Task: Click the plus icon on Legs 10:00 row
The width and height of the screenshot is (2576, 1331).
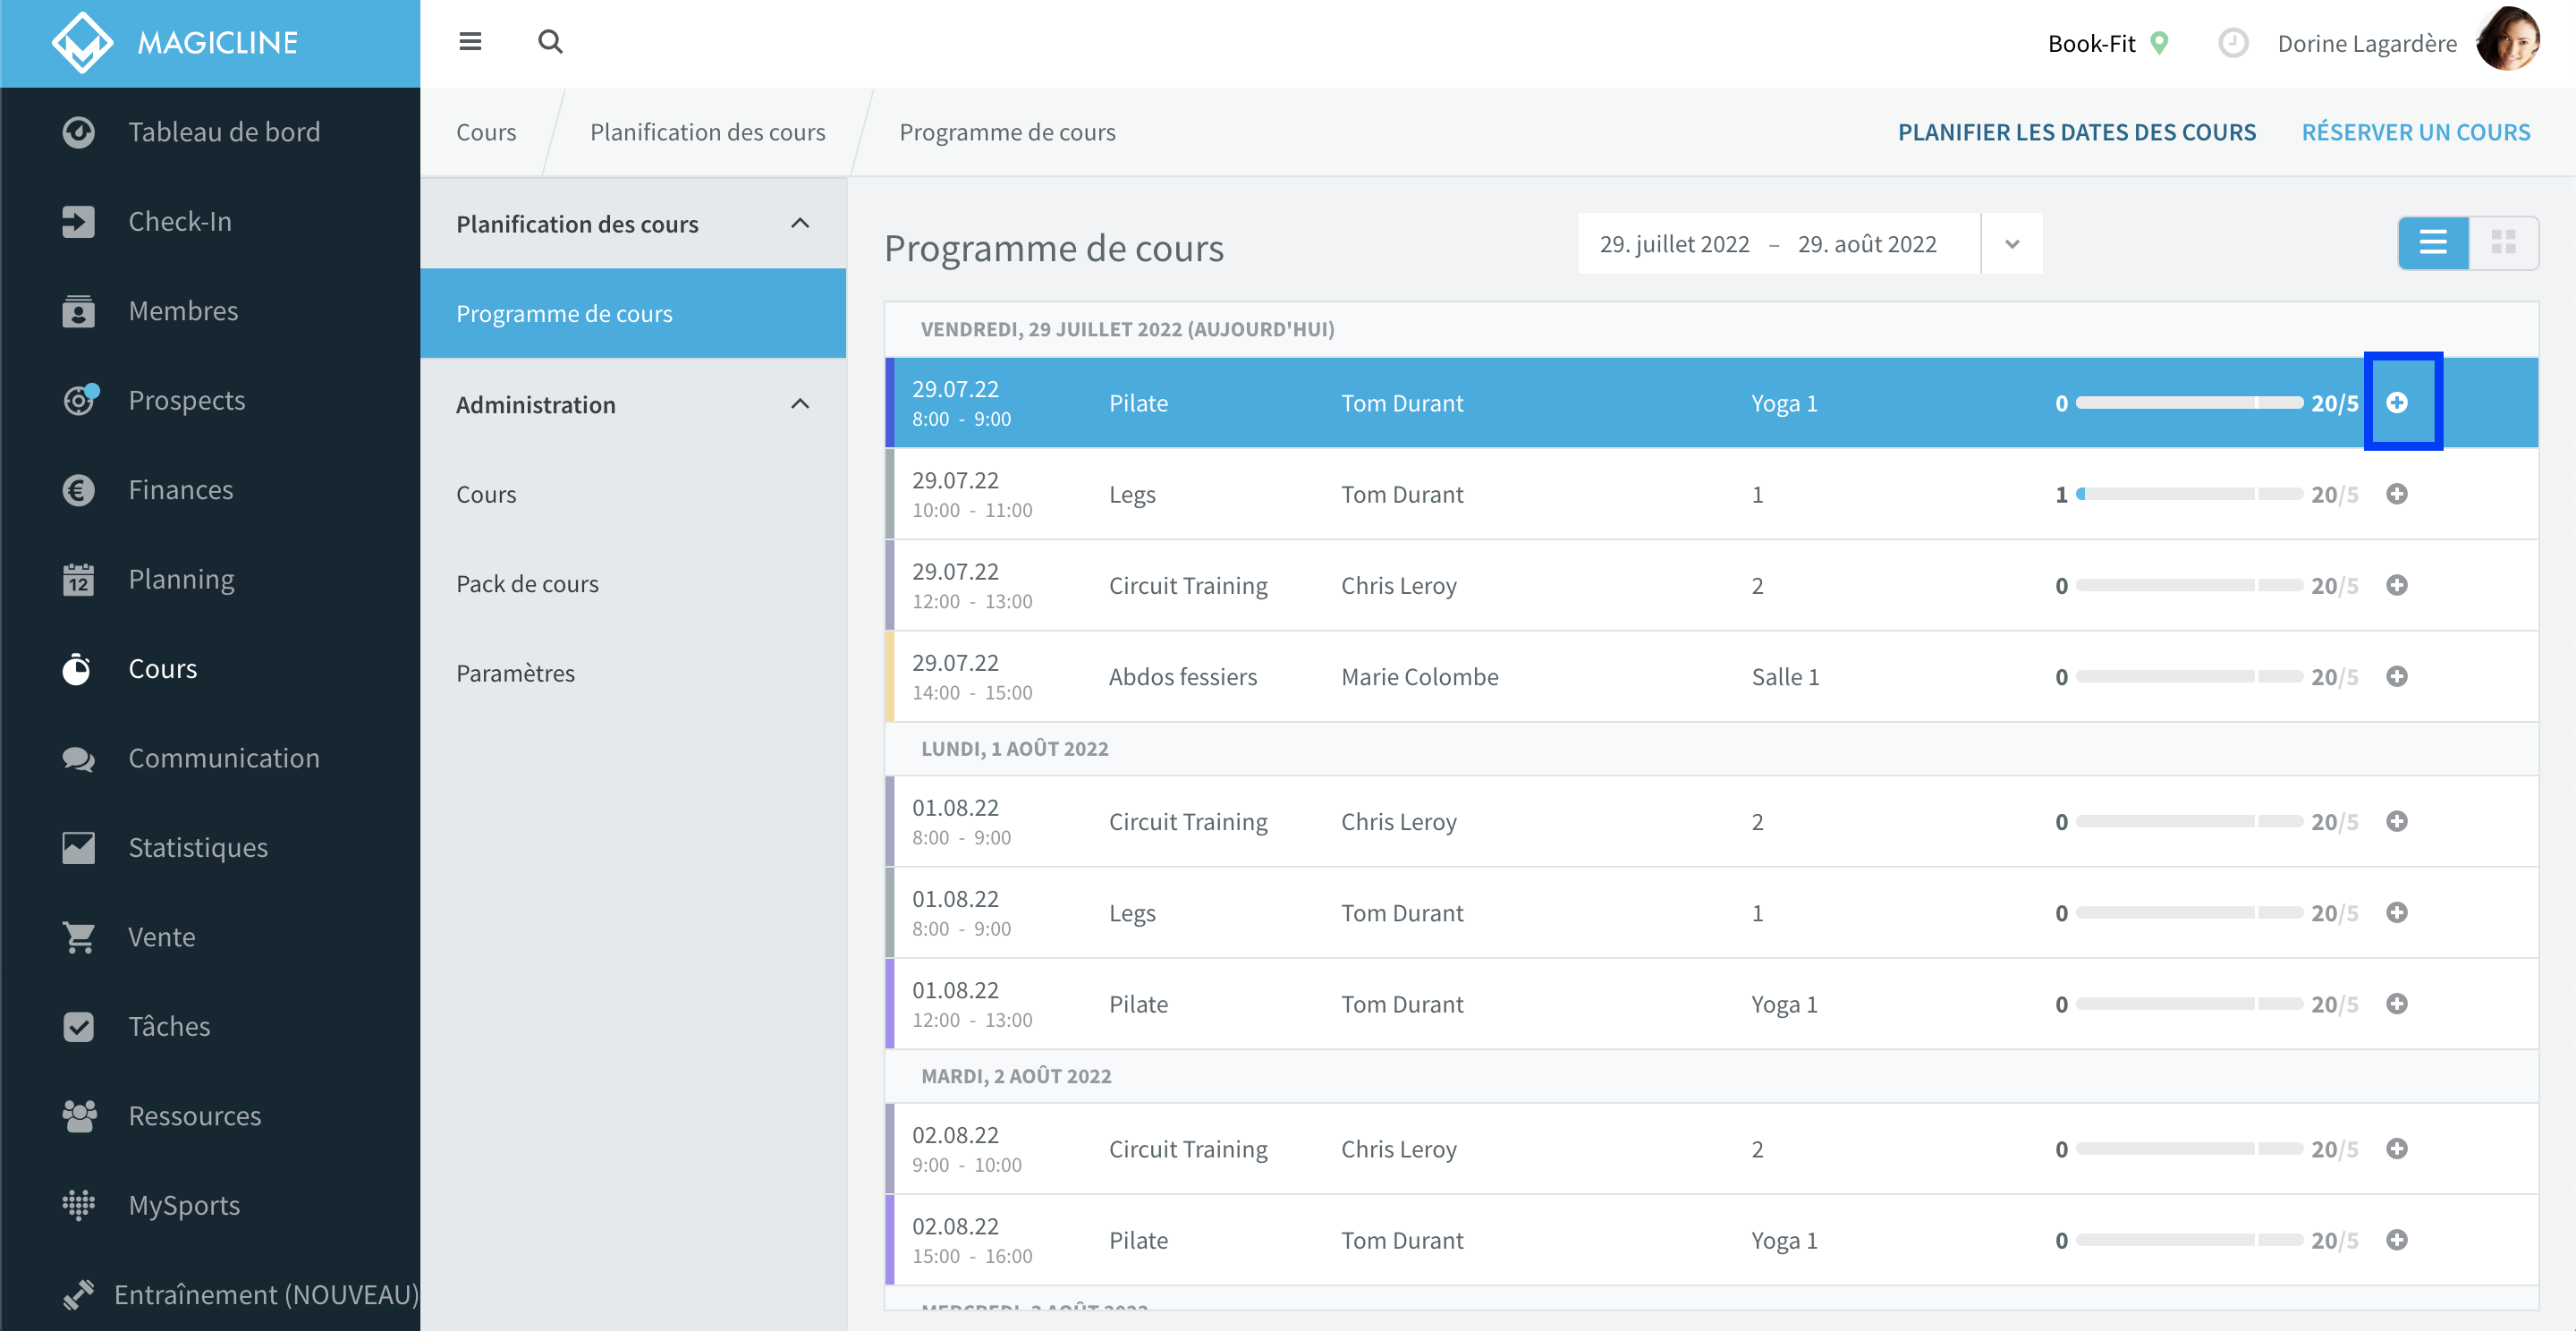Action: click(2397, 494)
